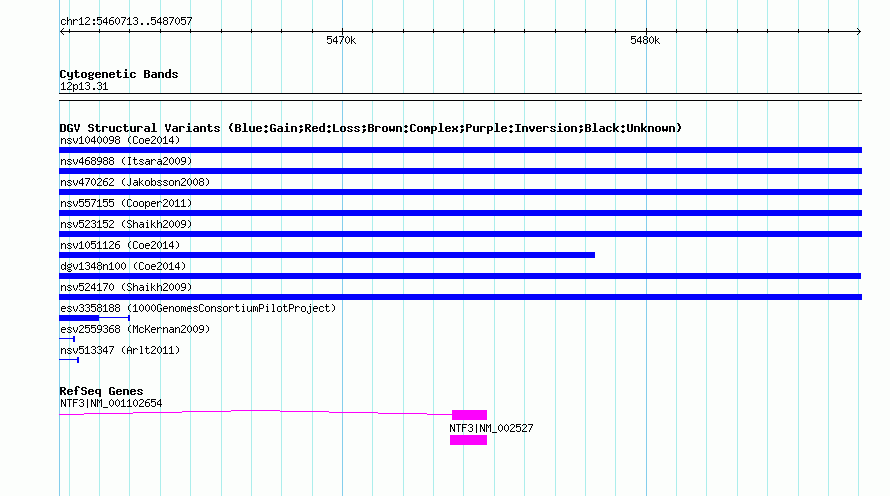
Task: Select the shorter nsv1051126 blue bar
Action: tap(327, 255)
